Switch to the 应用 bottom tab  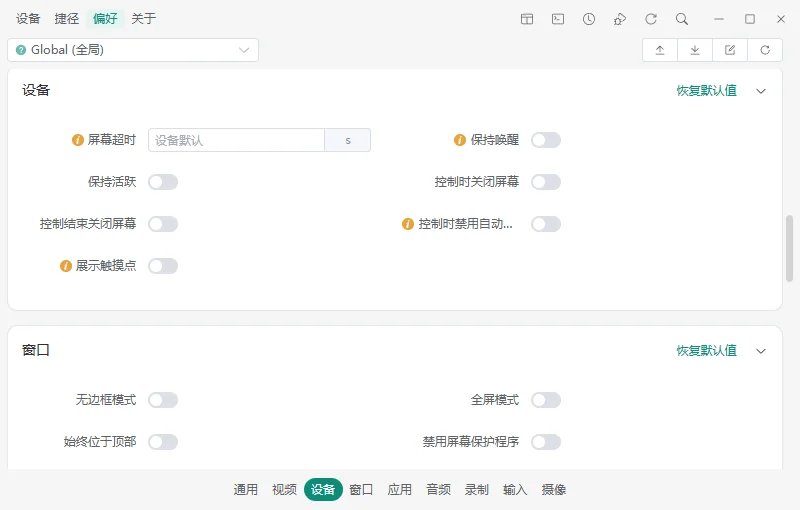coord(399,490)
